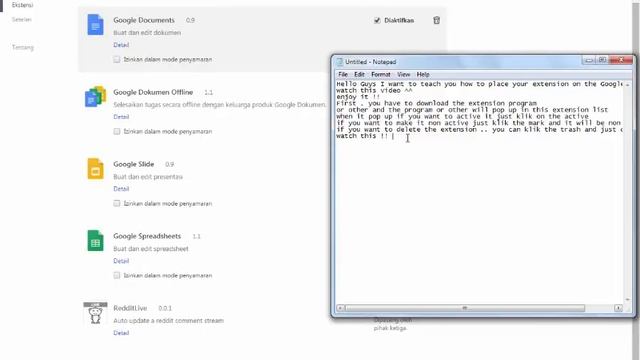Open Detail link for Google Spreadsheets
Screen dimensions: 640x360
pos(121,261)
